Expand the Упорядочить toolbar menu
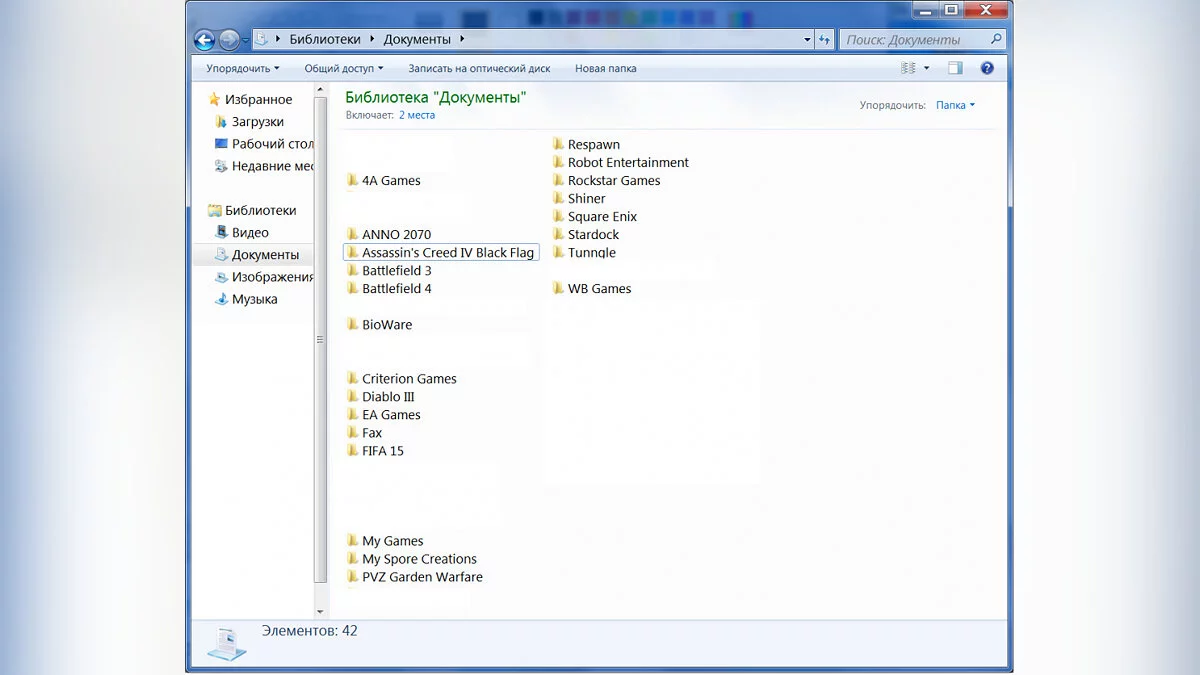Screen dimensions: 1200x675 pyautogui.click(x=242, y=69)
